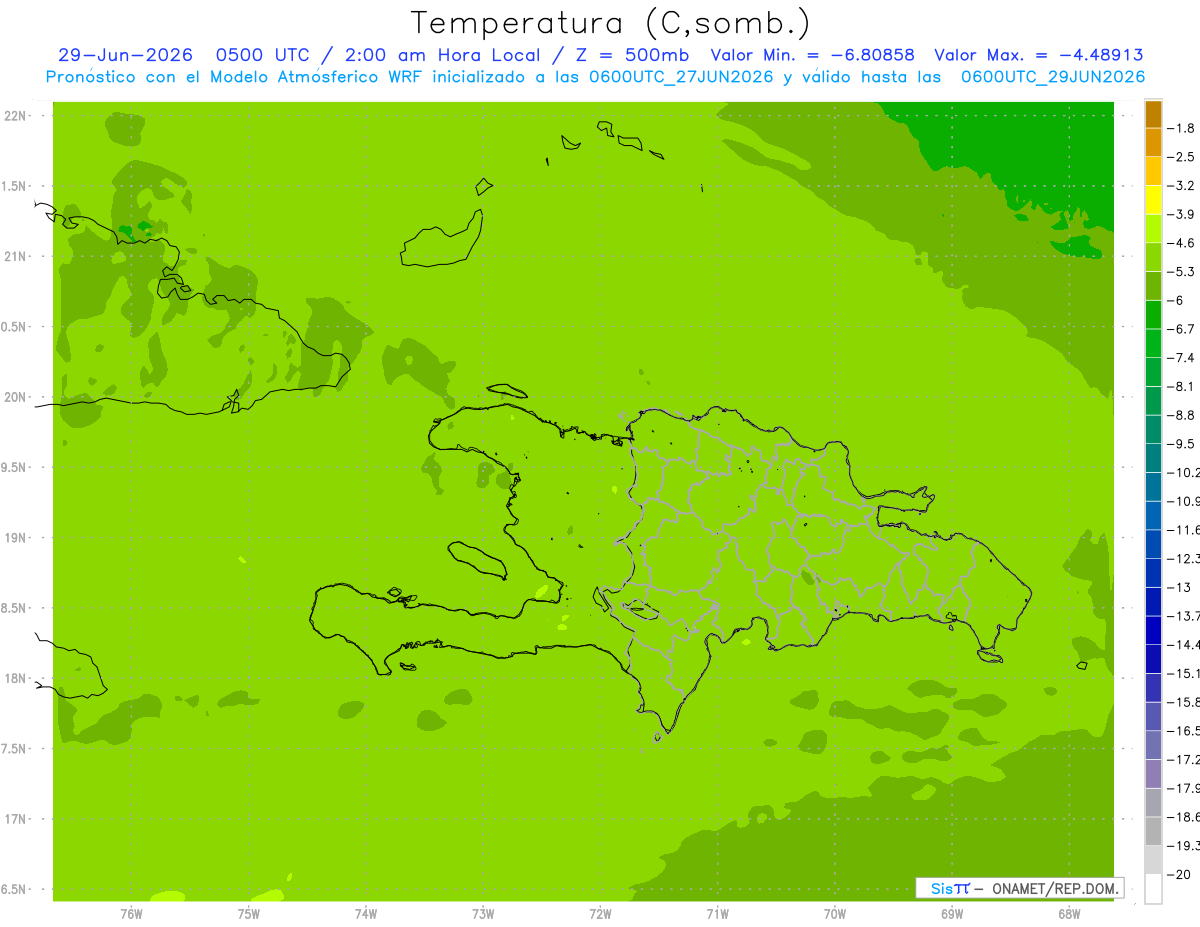Click the "-17.2" colorbar value
This screenshot has width=1200, height=927.
tap(1184, 759)
